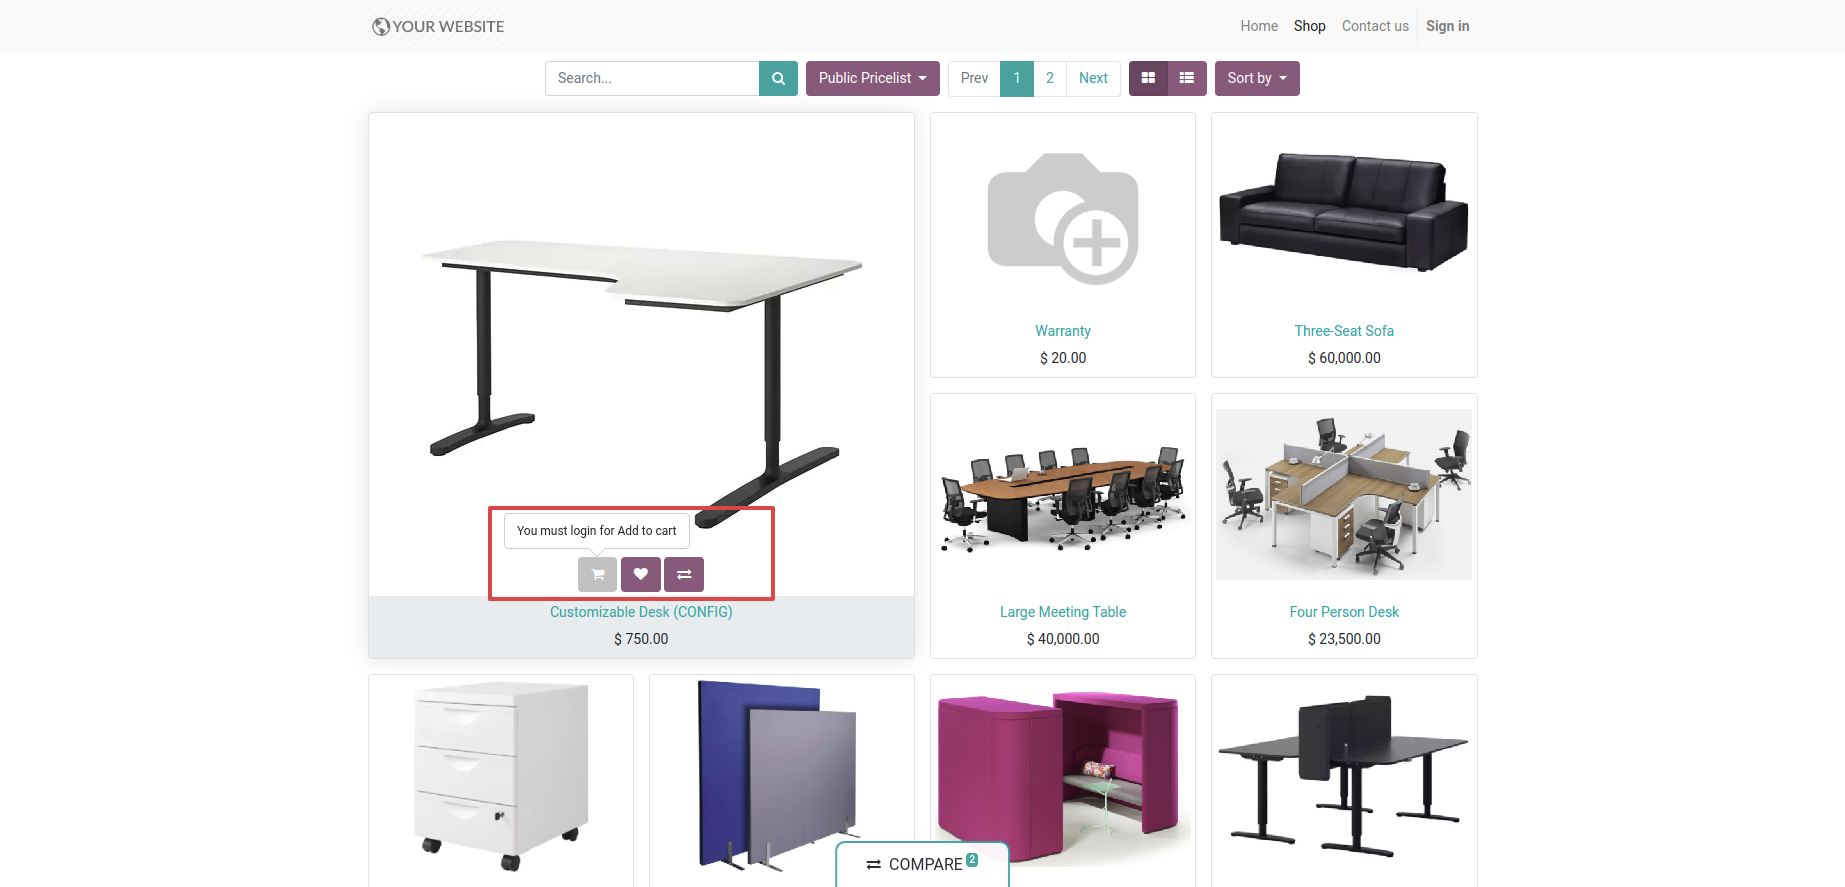Switch to list view layout
This screenshot has width=1845, height=887.
click(1187, 78)
